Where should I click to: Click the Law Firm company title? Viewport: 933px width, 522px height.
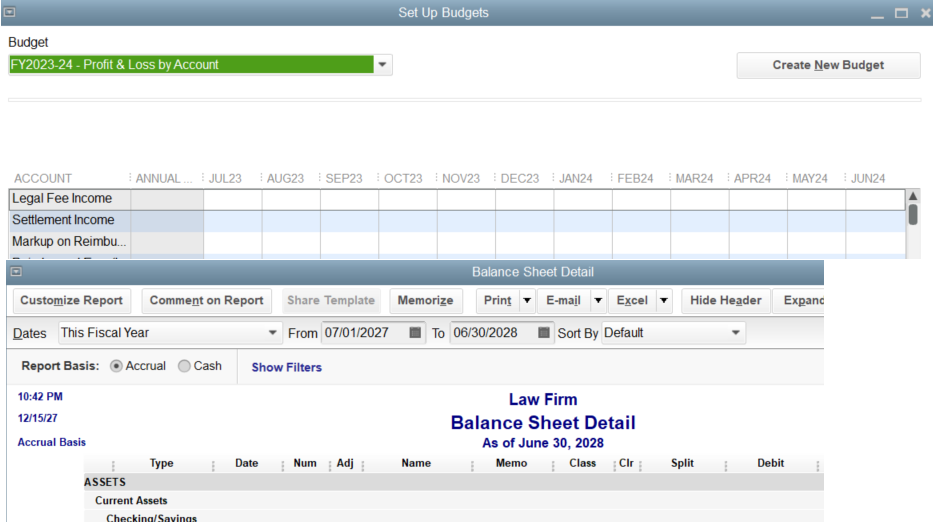(543, 399)
